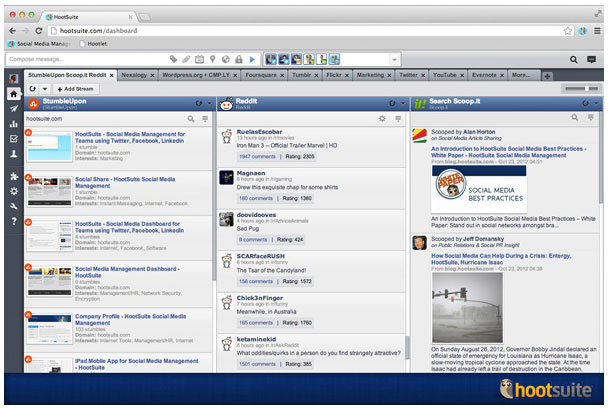
Task: Add a new tab with the plus button
Action: (547, 76)
